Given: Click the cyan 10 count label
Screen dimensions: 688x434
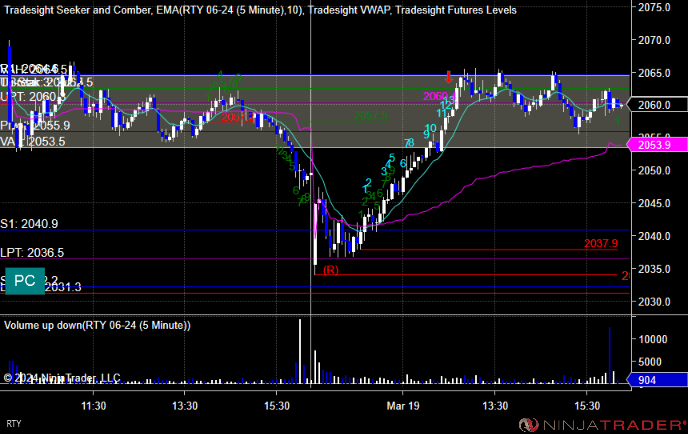Looking at the screenshot, I should point(431,128).
